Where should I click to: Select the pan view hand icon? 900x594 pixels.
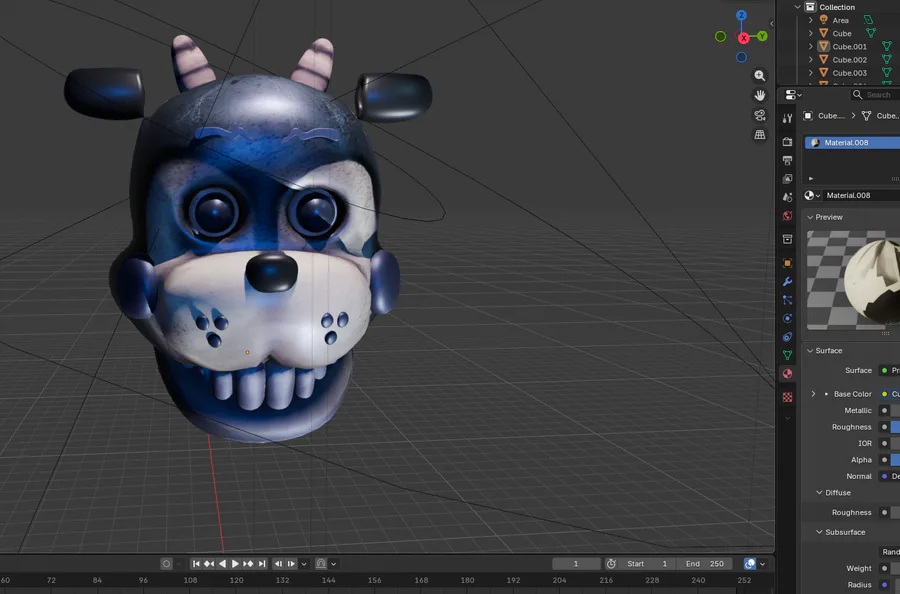click(759, 95)
